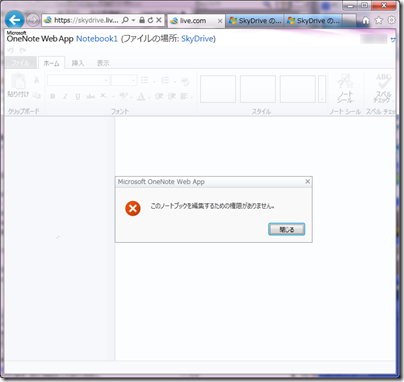Image resolution: width=404 pixels, height=382 pixels.
Task: Open the blank new tab button
Action: [x=349, y=21]
